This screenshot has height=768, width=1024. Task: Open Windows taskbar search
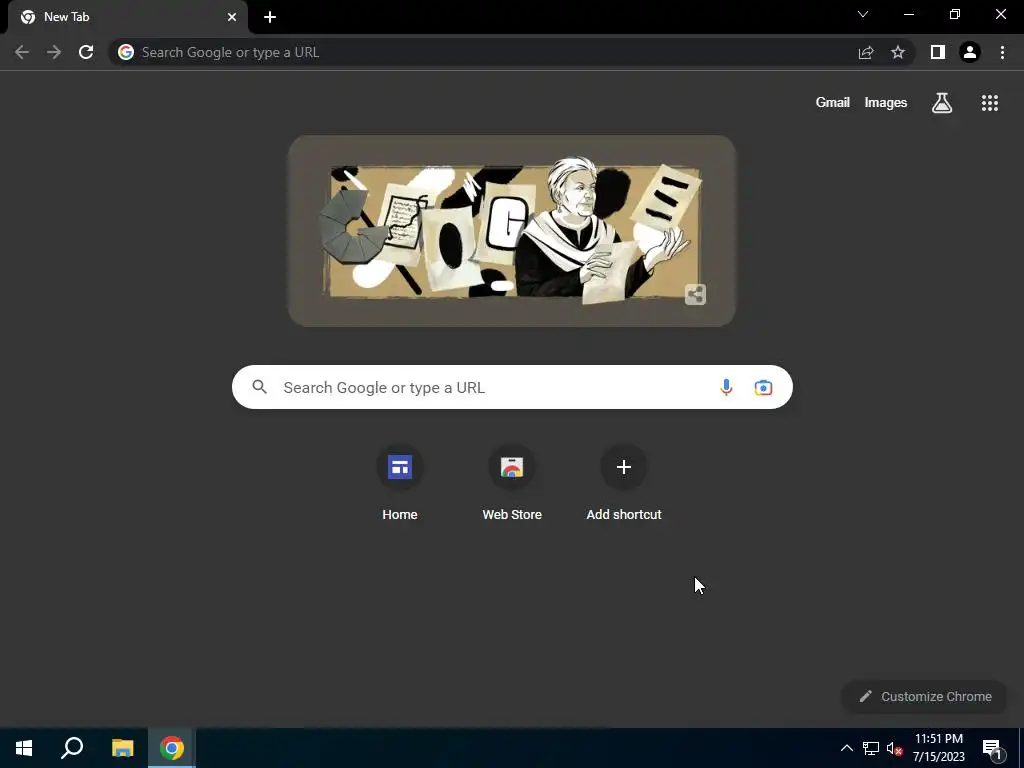(72, 748)
